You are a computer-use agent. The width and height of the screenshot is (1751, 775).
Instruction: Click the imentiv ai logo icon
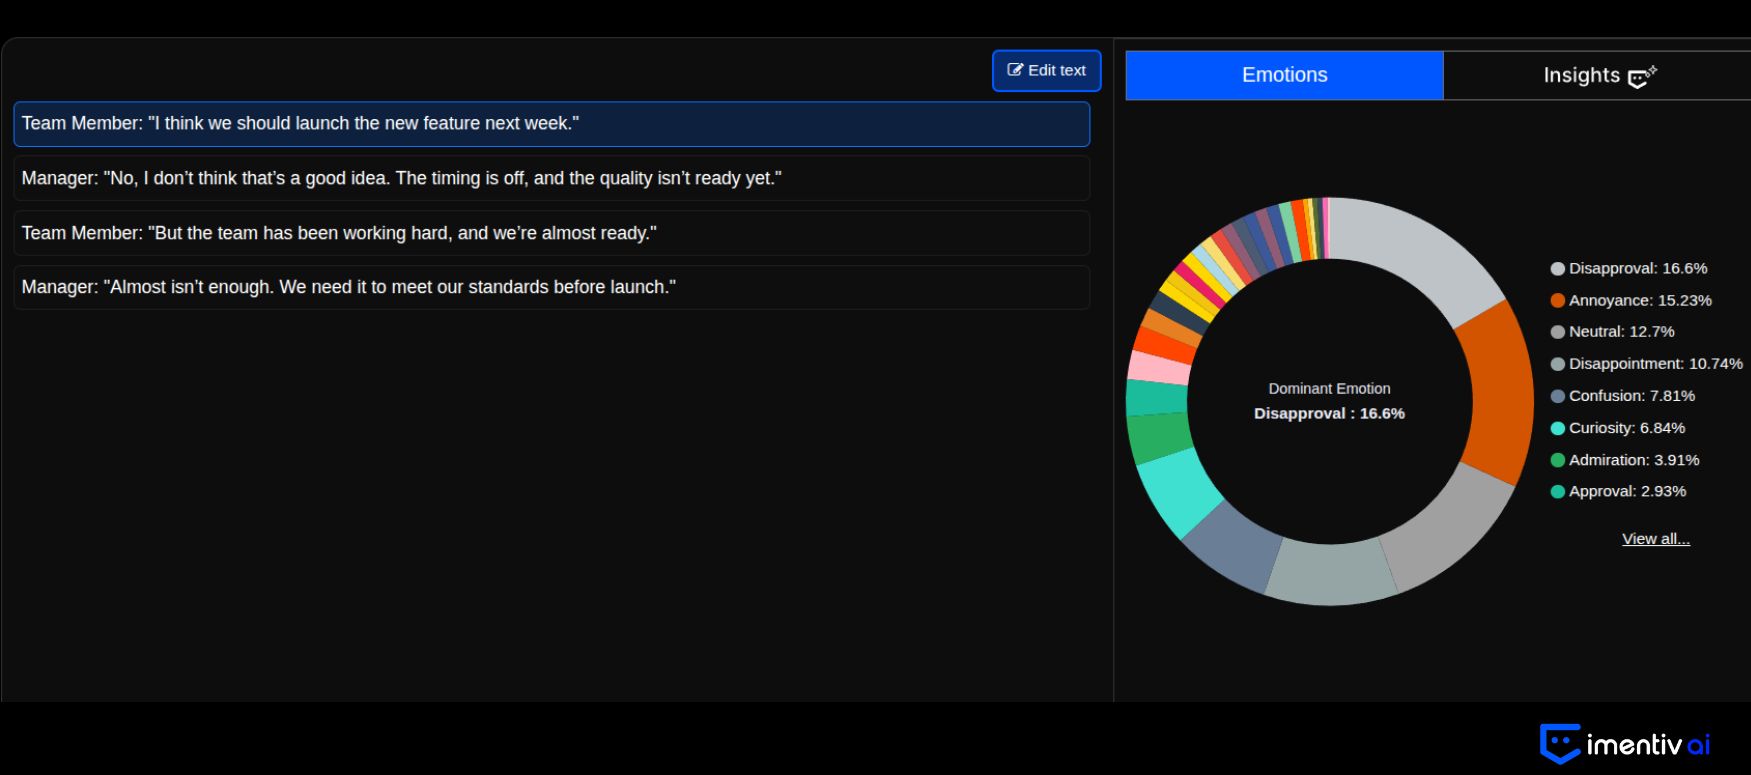coord(1560,744)
